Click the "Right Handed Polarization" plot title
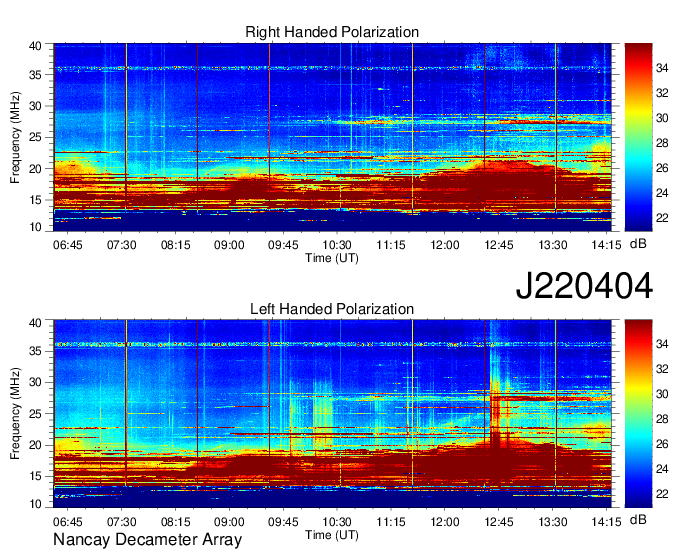This screenshot has height=552, width=680. [x=332, y=32]
